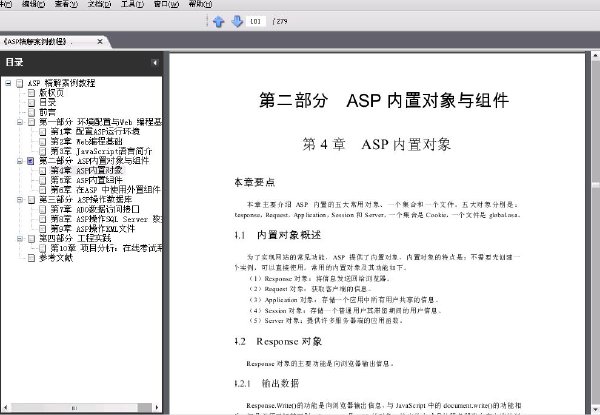Select bookmark 第二部分 ASP内置对象与组件
Screen dimensions: 600x415
(94, 161)
